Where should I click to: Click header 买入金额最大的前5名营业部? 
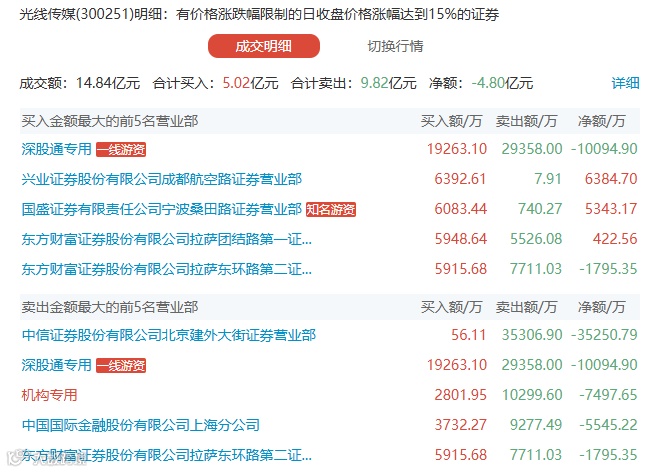[110, 121]
